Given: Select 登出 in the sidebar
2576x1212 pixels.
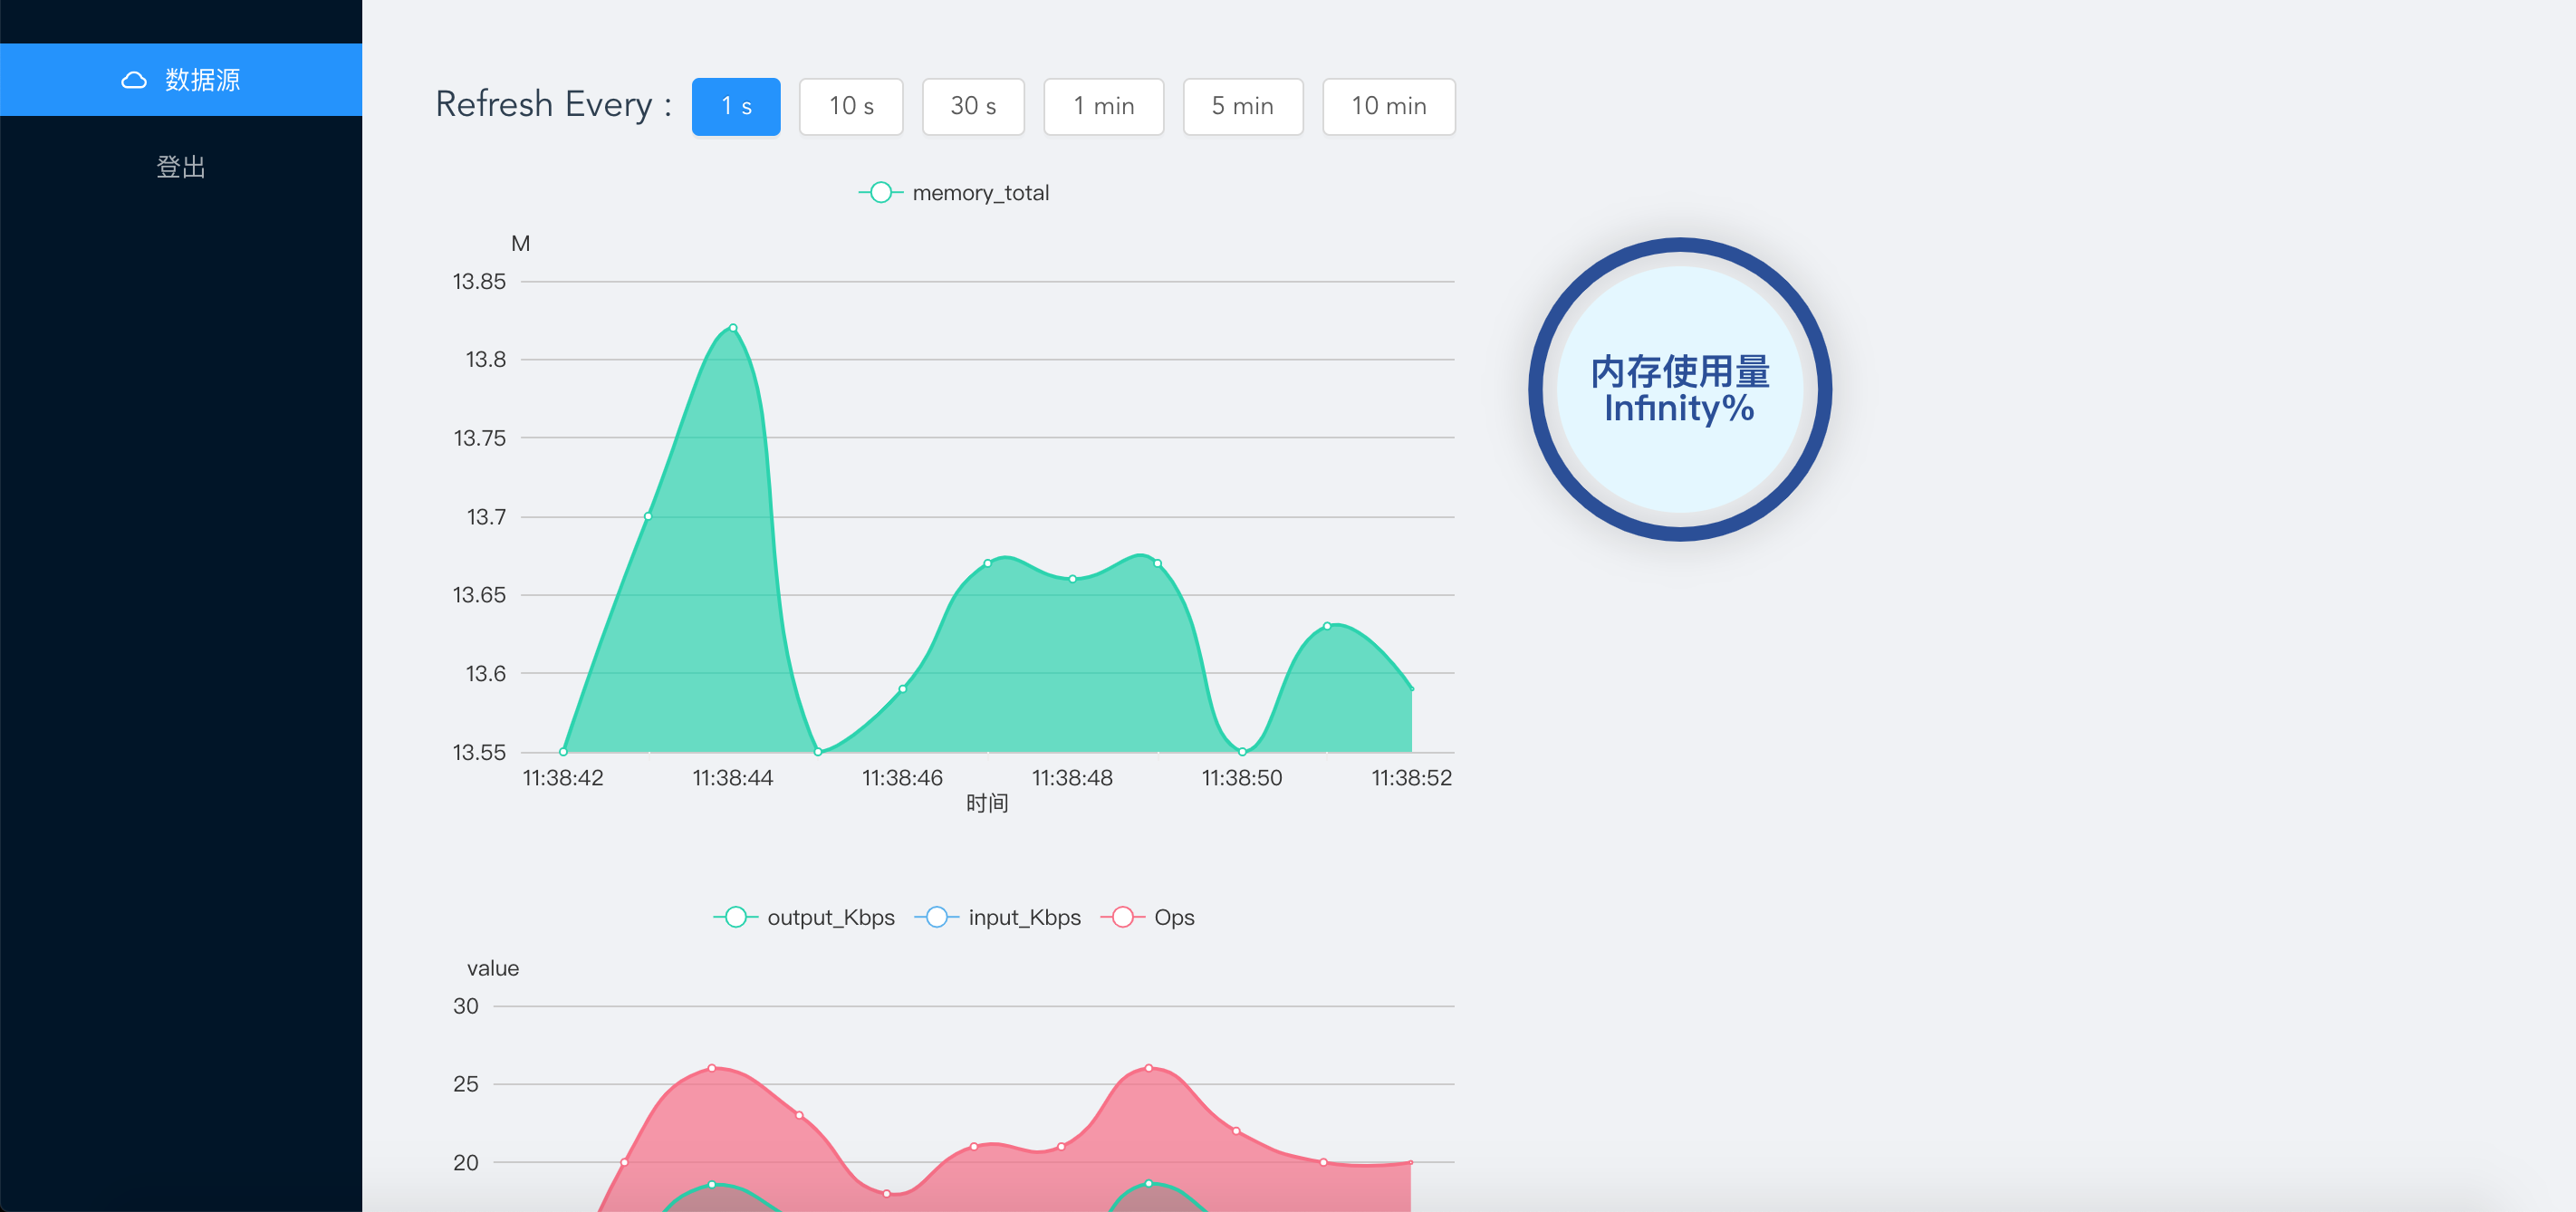Looking at the screenshot, I should [x=181, y=167].
